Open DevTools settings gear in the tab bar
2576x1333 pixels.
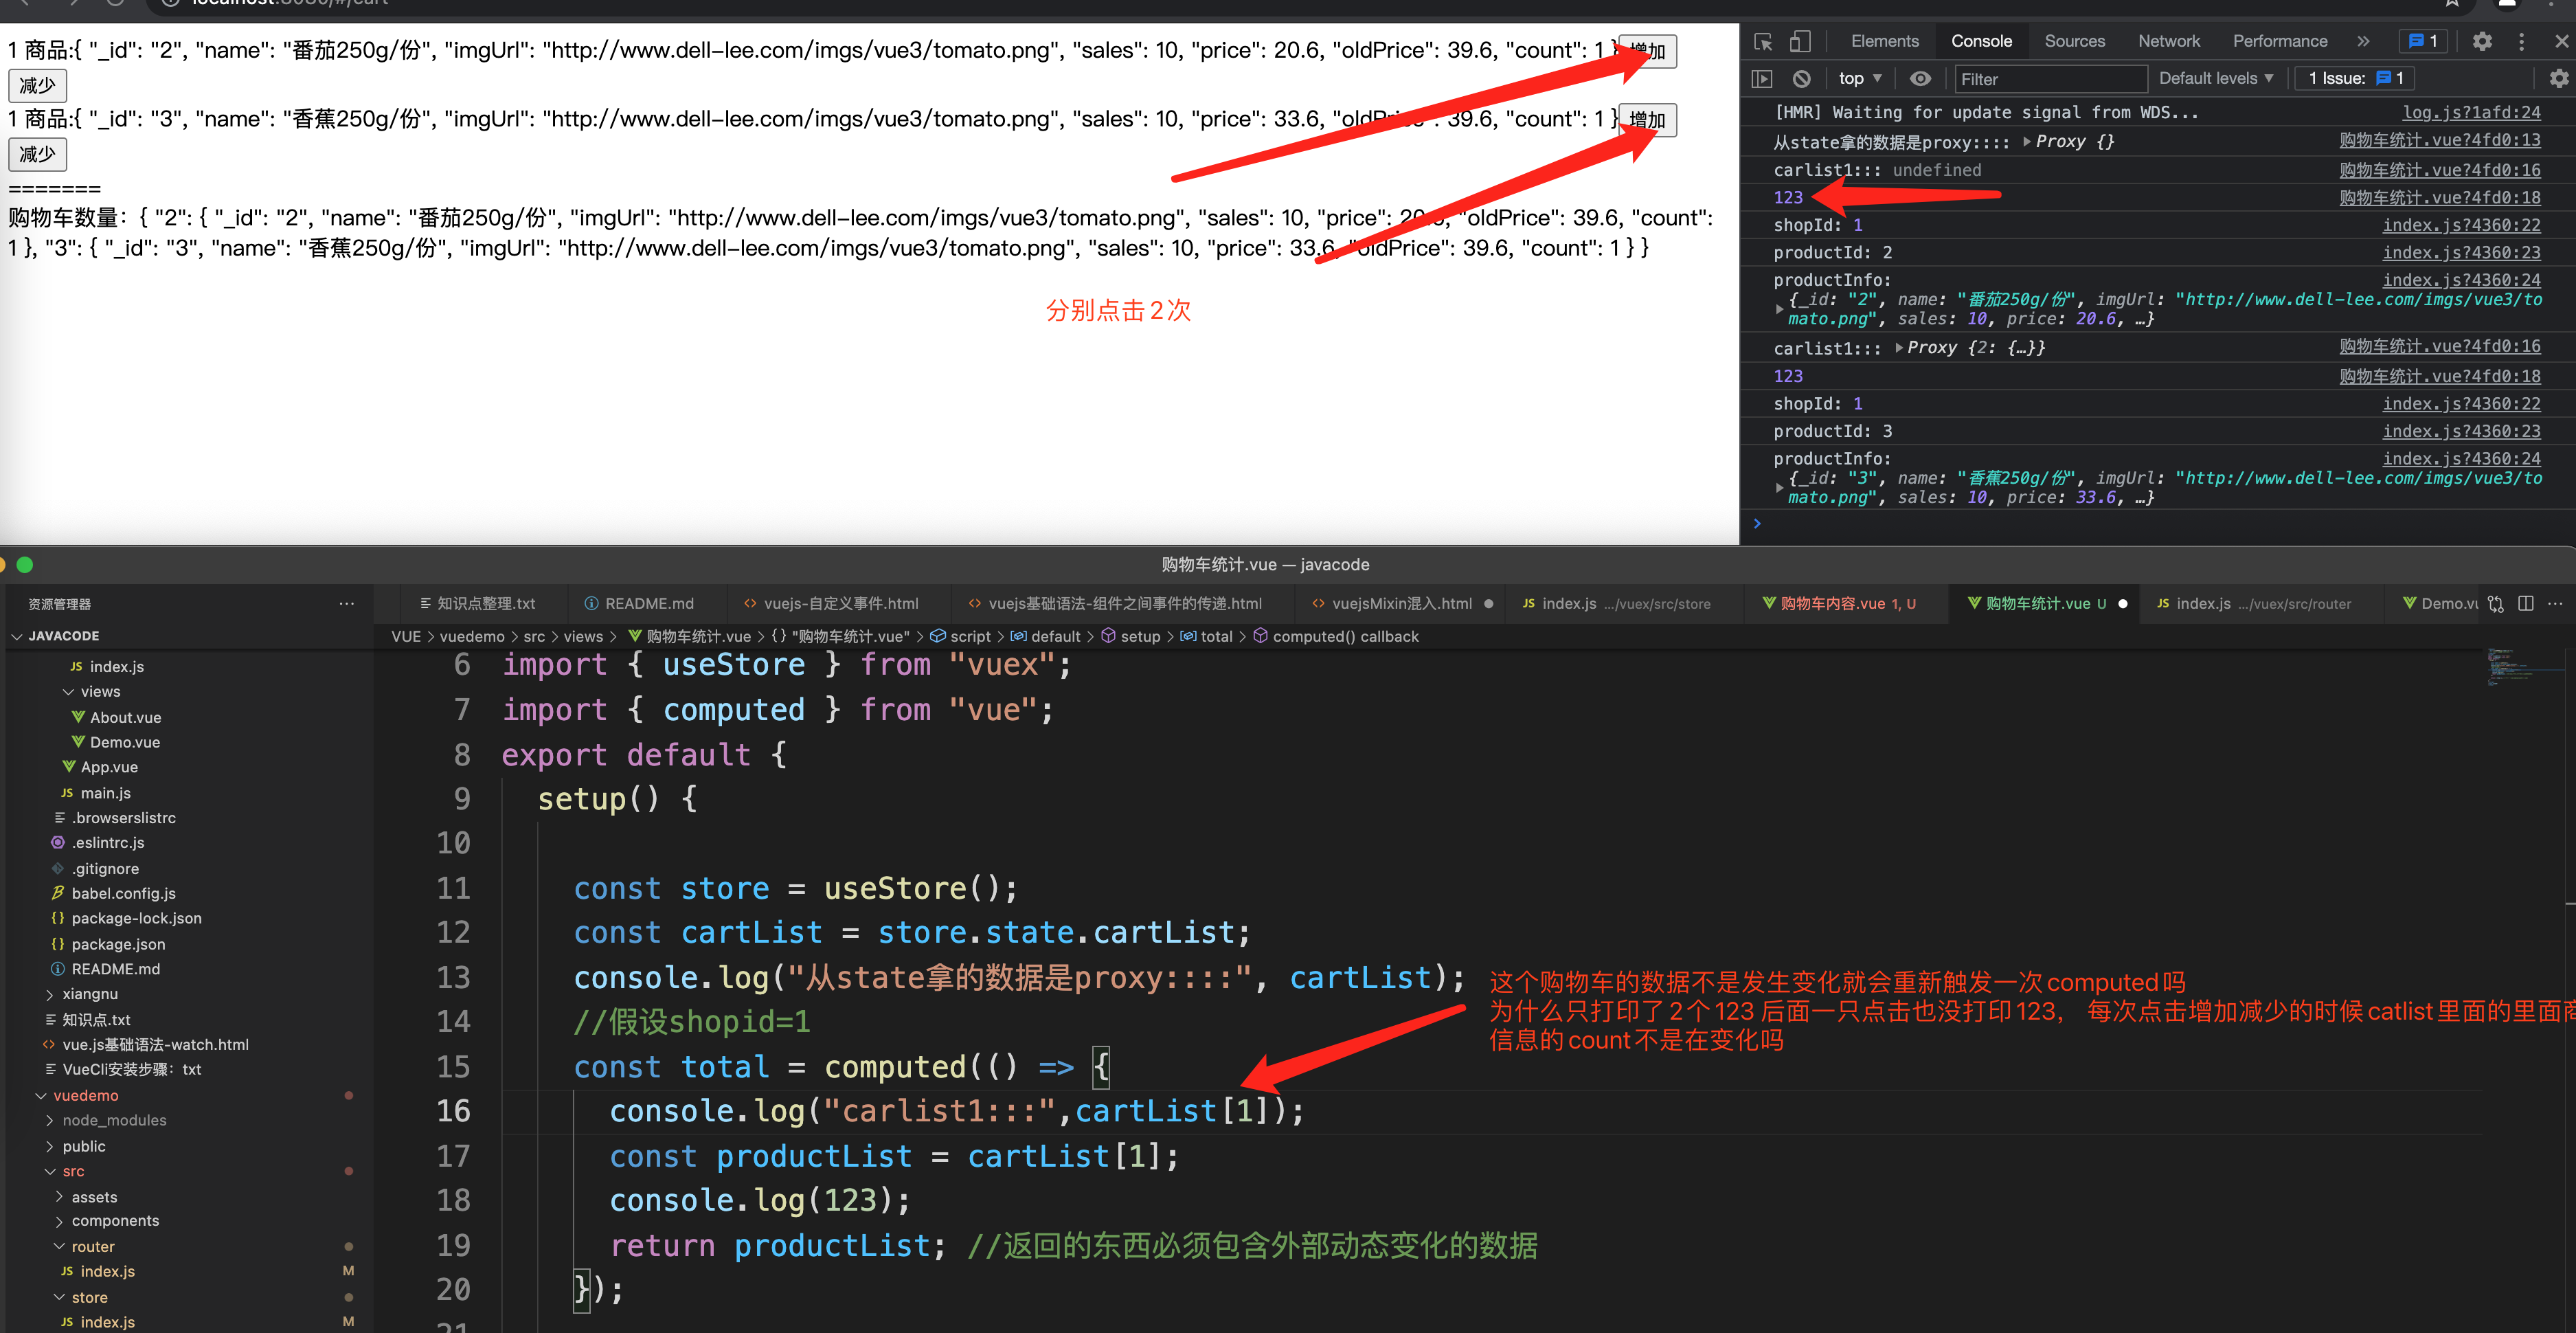coord(2482,41)
